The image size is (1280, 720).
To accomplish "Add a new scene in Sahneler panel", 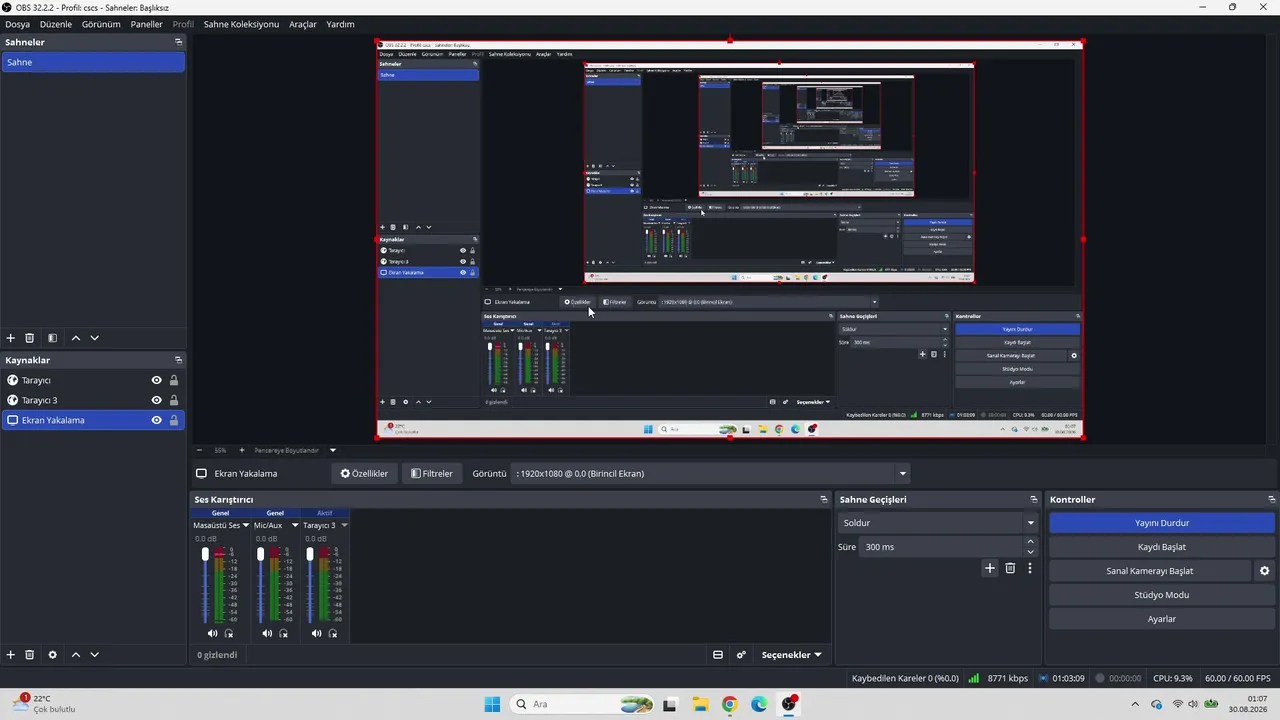I will pos(11,338).
